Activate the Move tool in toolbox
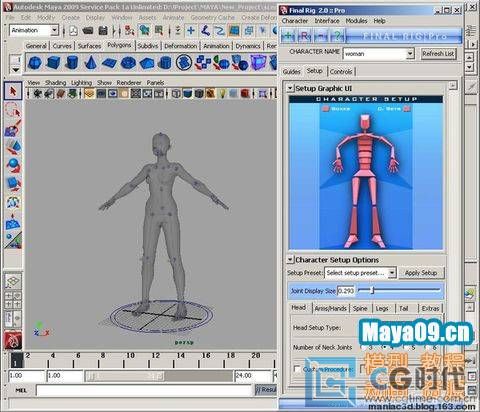Viewport: 480px width, 412px height. [13, 146]
